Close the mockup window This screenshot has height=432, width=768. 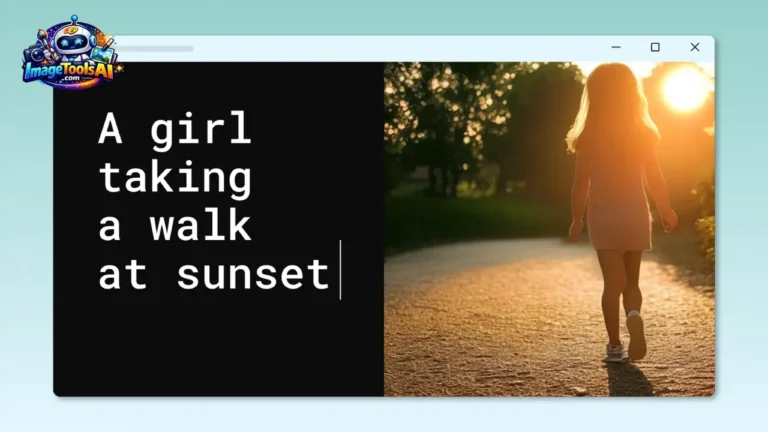point(695,47)
